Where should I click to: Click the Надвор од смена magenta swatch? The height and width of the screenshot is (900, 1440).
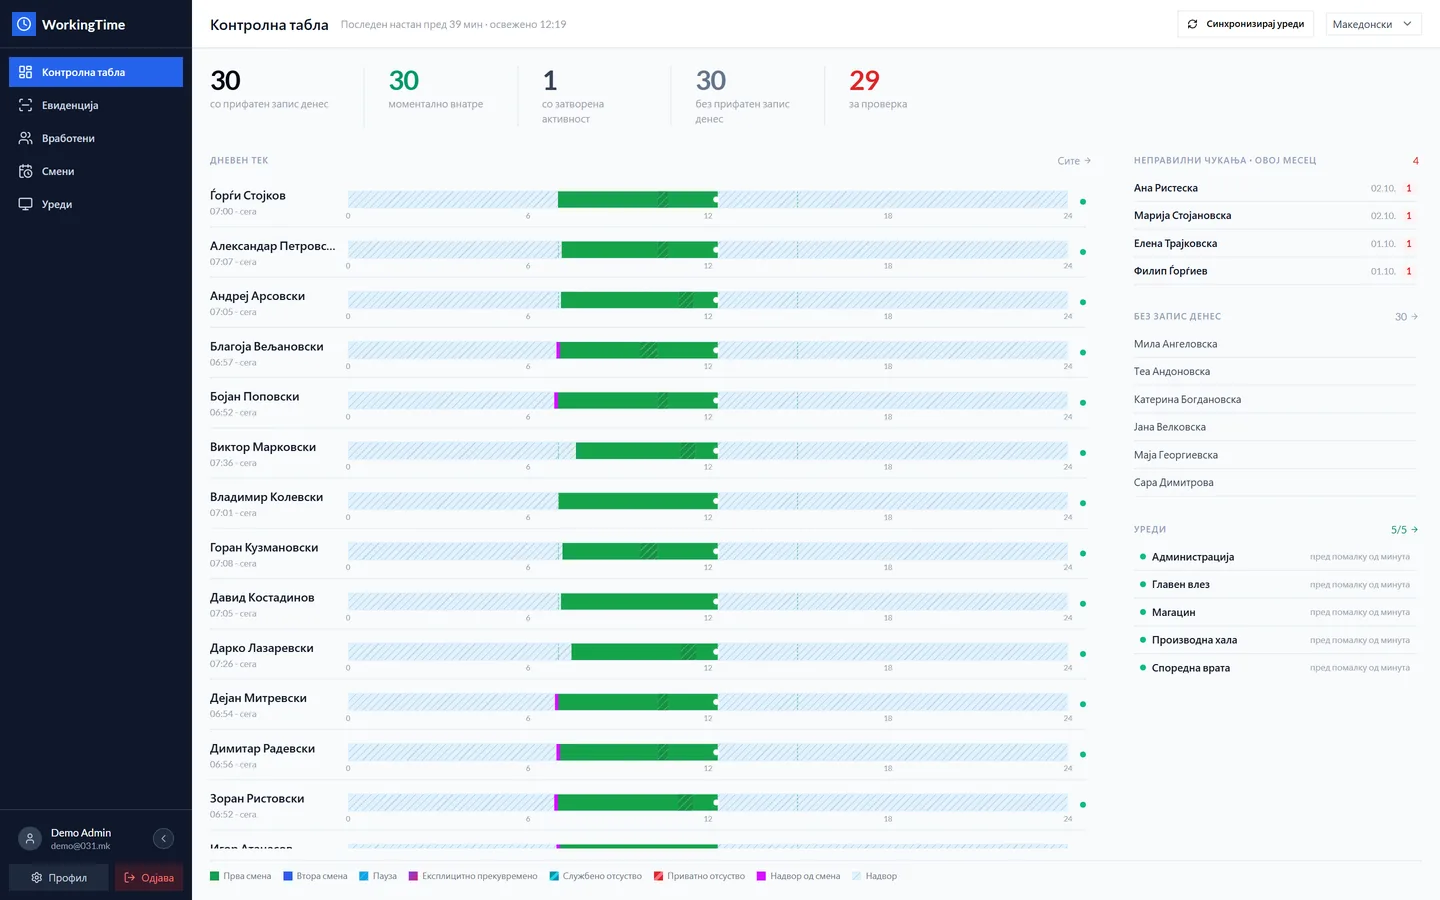tap(761, 876)
